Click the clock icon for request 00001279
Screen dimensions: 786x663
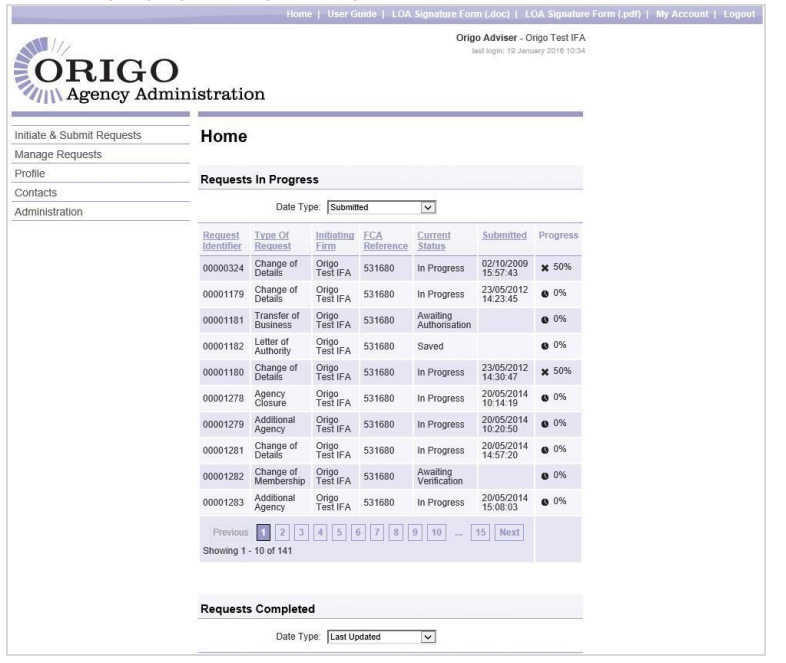click(x=545, y=424)
